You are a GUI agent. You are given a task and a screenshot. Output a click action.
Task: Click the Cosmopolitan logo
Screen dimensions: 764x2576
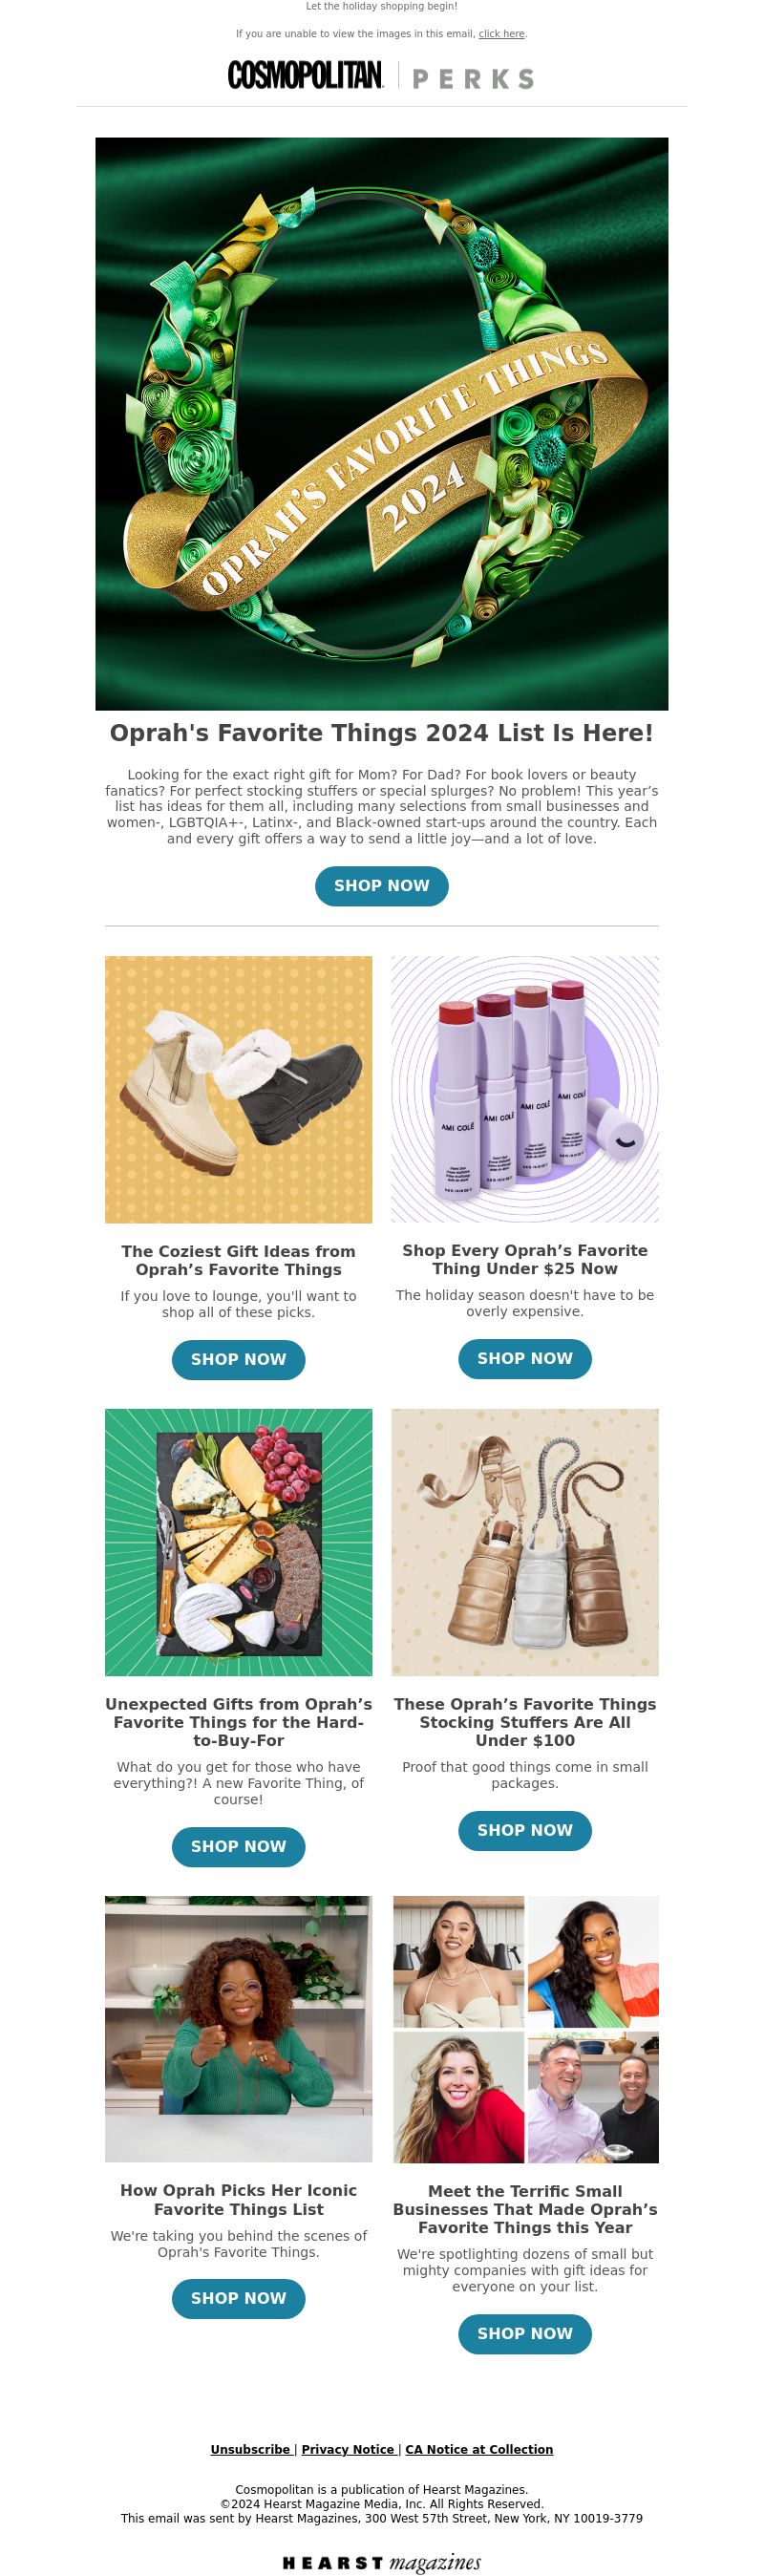click(305, 75)
